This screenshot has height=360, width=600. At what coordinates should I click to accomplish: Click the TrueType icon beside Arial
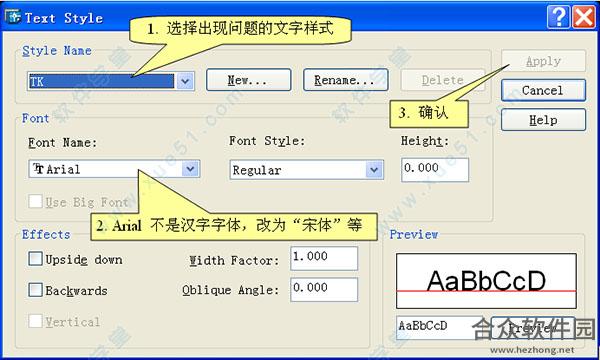[x=38, y=169]
